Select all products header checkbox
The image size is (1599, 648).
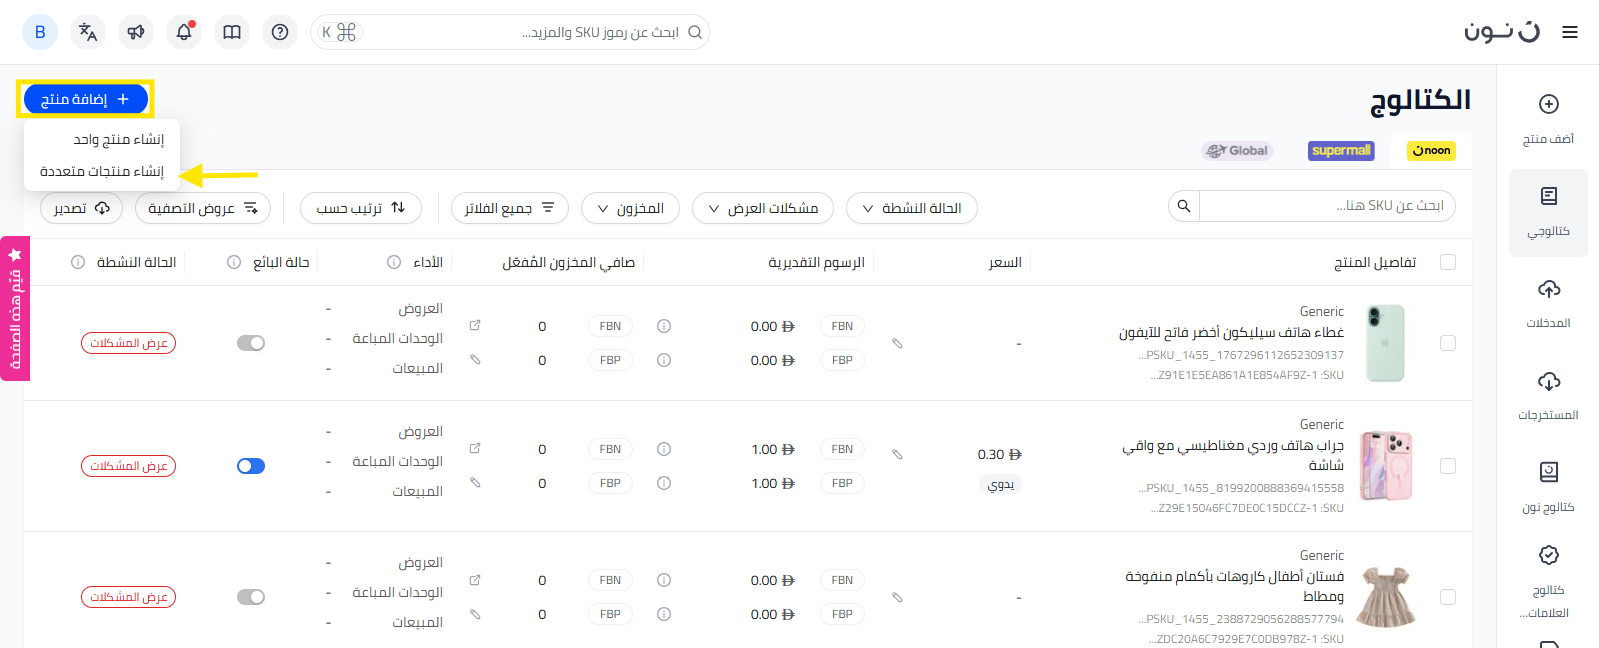pos(1448,262)
